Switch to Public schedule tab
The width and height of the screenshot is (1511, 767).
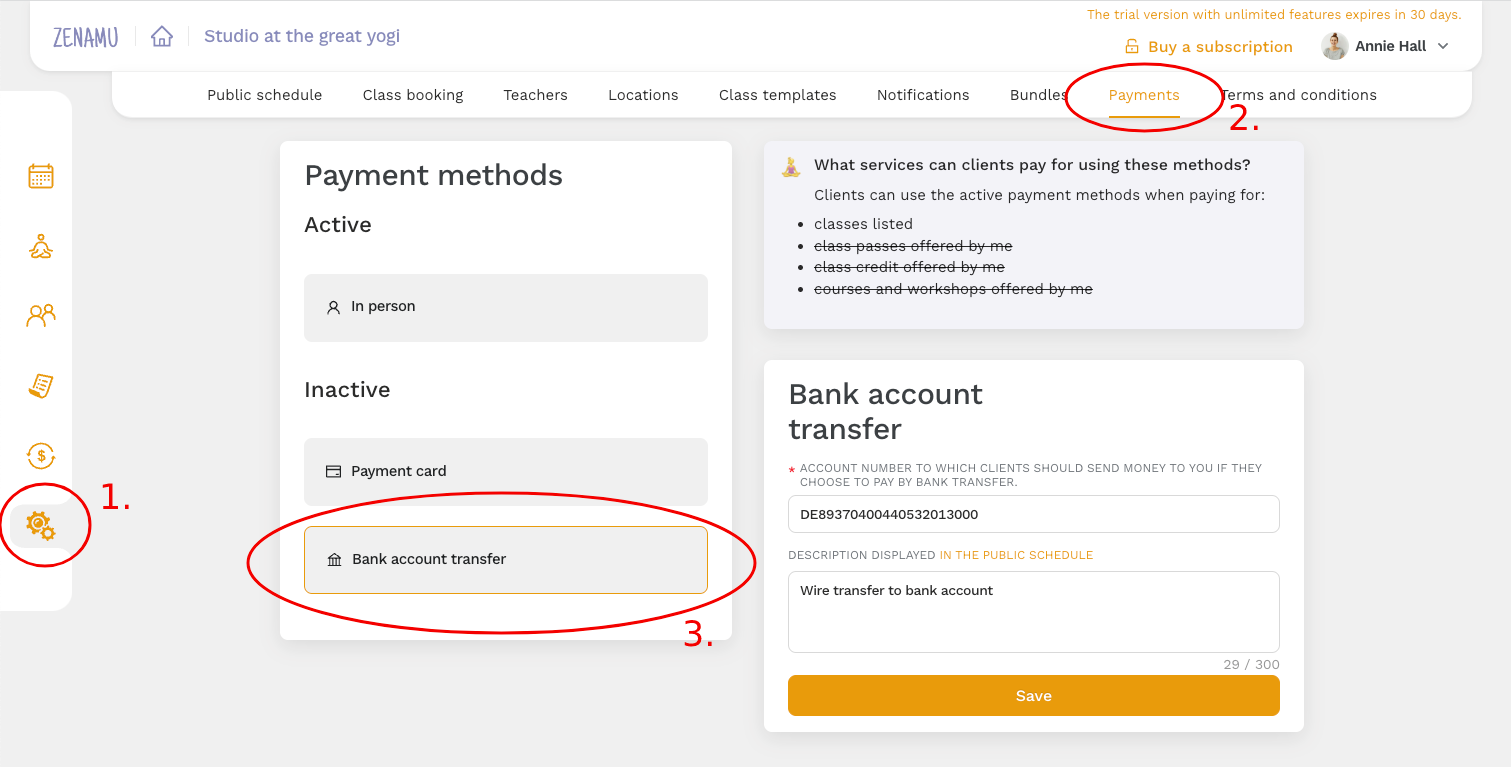(265, 95)
